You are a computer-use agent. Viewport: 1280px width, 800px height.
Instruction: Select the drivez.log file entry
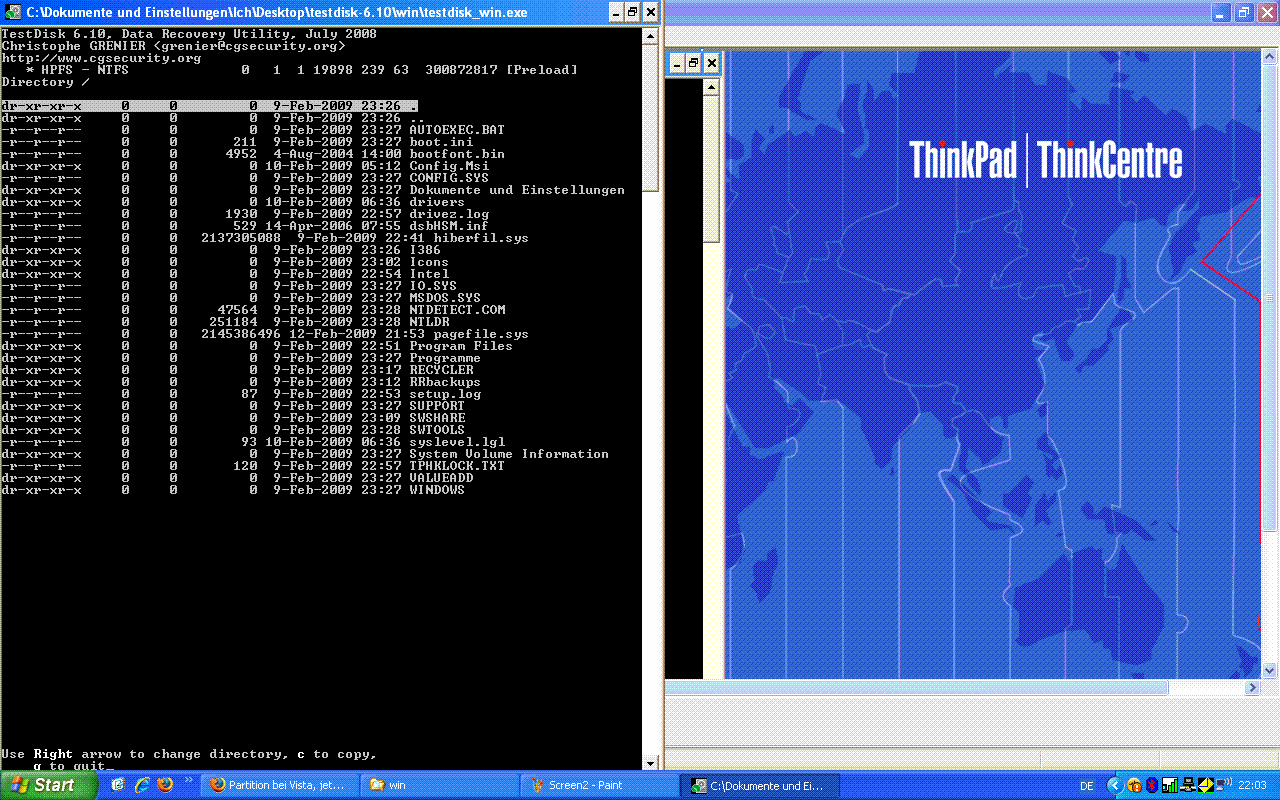tap(245, 214)
